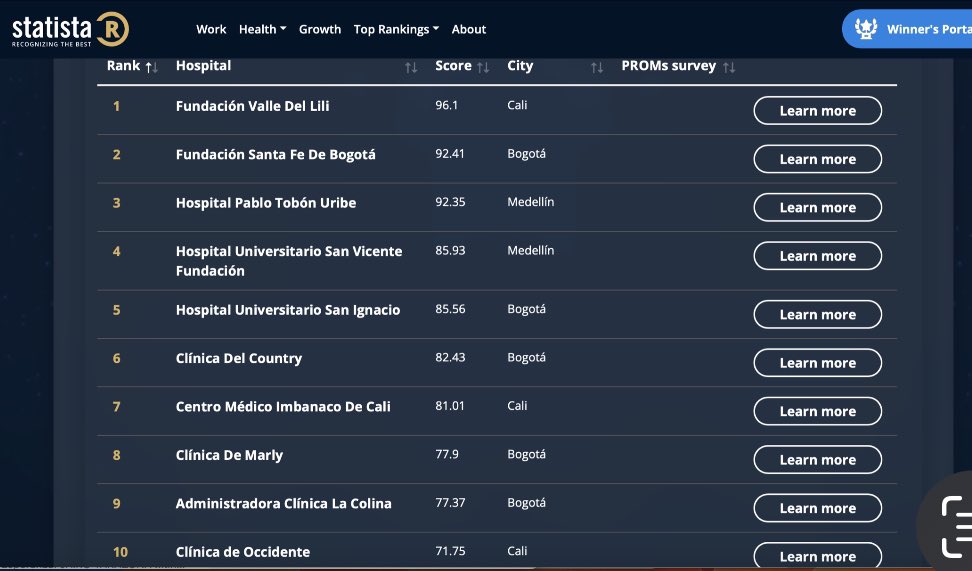Click the Rank column header
The width and height of the screenshot is (972, 571).
(123, 66)
